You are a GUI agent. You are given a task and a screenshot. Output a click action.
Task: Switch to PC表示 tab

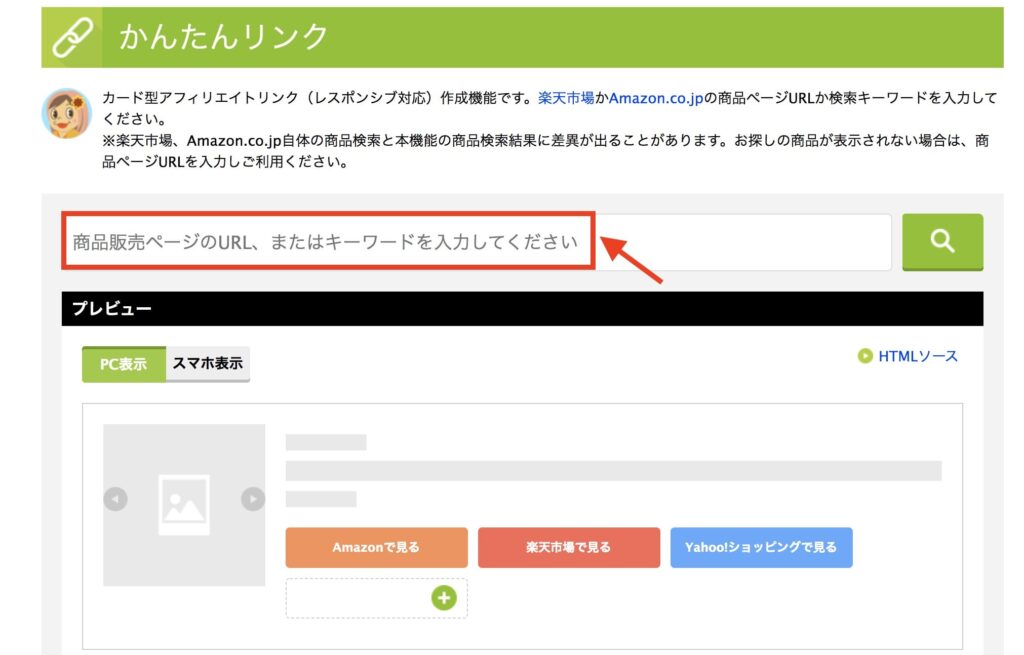pyautogui.click(x=123, y=364)
